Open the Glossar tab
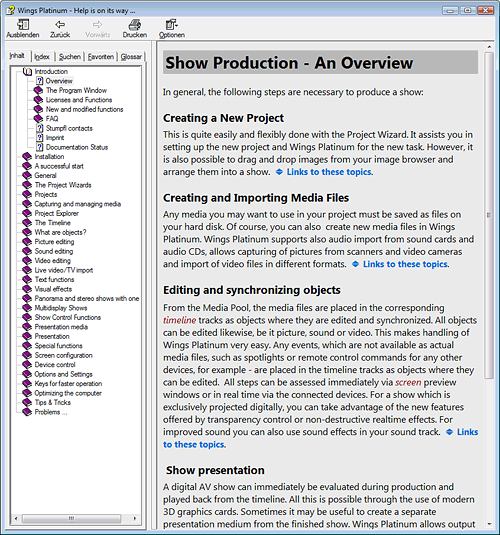 (131, 57)
